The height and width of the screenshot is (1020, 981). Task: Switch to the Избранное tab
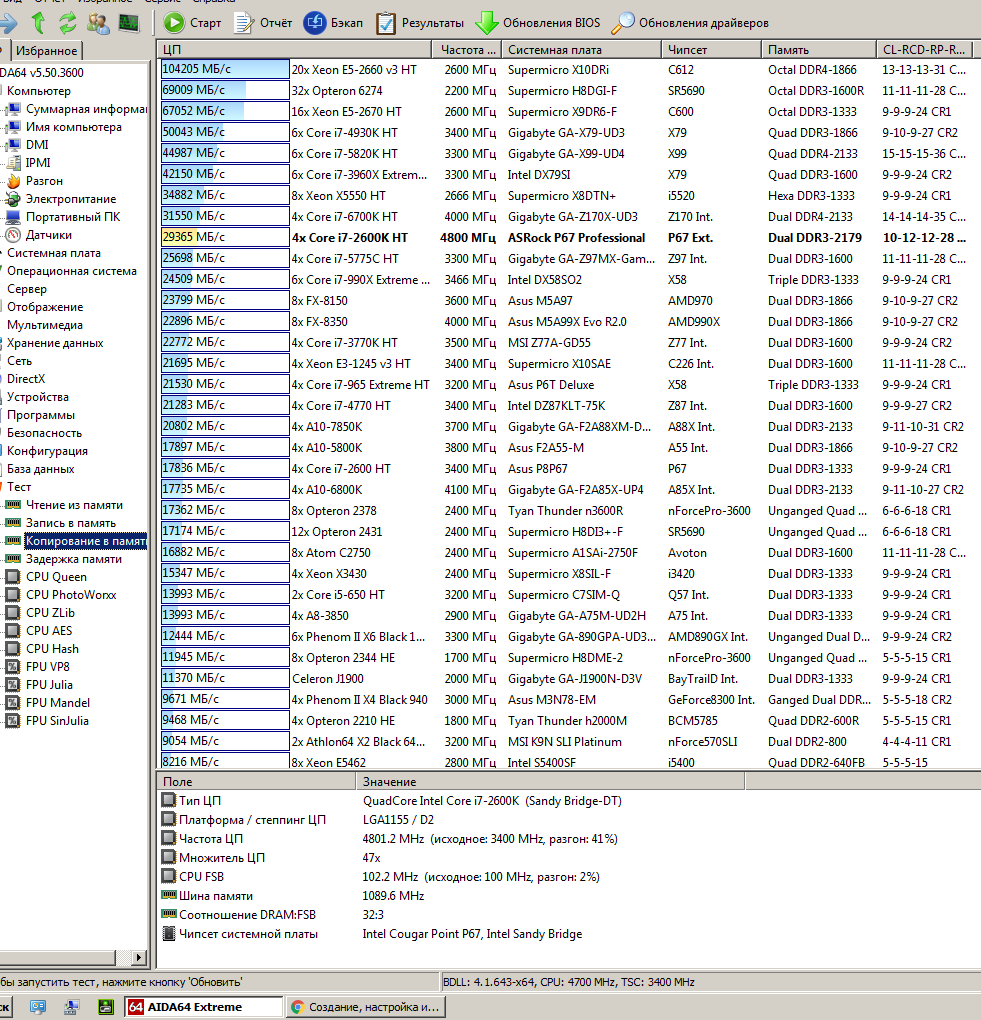click(46, 51)
